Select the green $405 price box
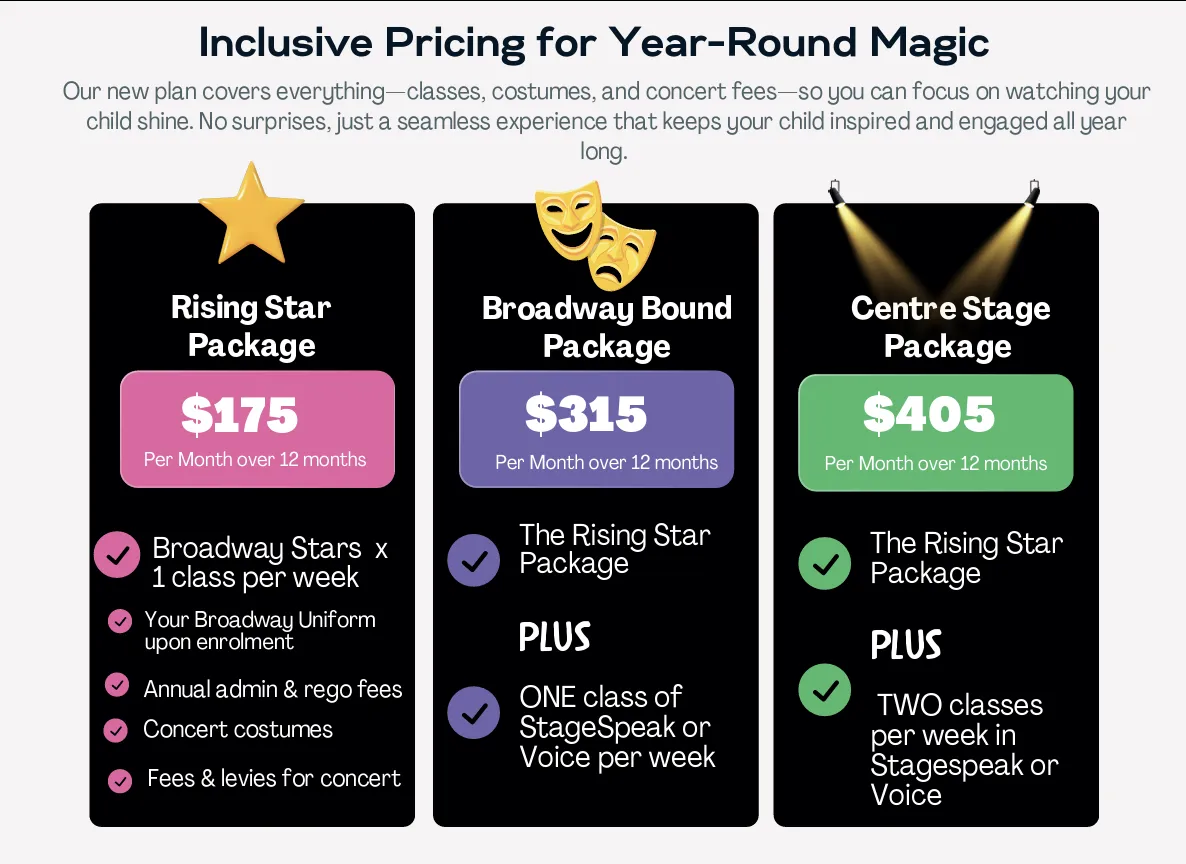Viewport: 1186px width, 864px height. pyautogui.click(x=935, y=432)
